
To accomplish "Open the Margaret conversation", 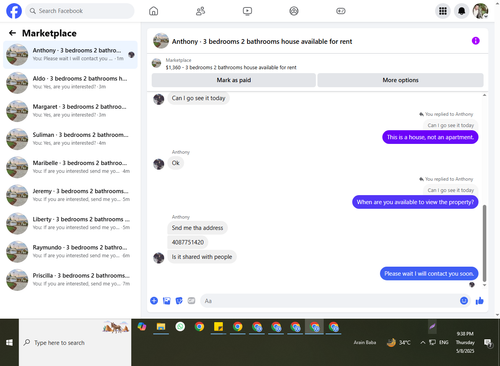I will [x=70, y=111].
